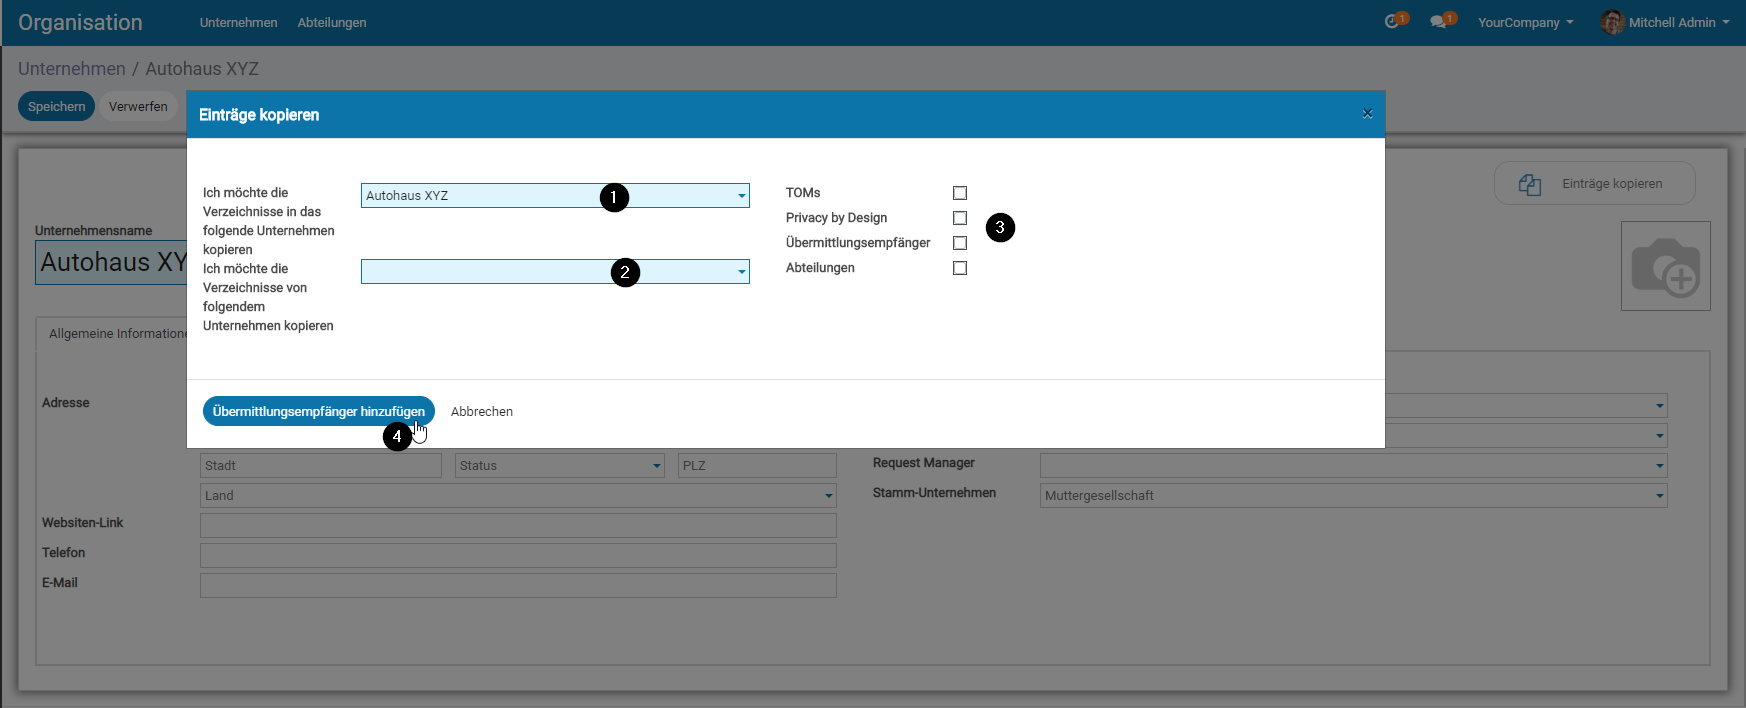The height and width of the screenshot is (708, 1746).
Task: Click Mitchell Admin avatar picture
Action: [x=1612, y=22]
